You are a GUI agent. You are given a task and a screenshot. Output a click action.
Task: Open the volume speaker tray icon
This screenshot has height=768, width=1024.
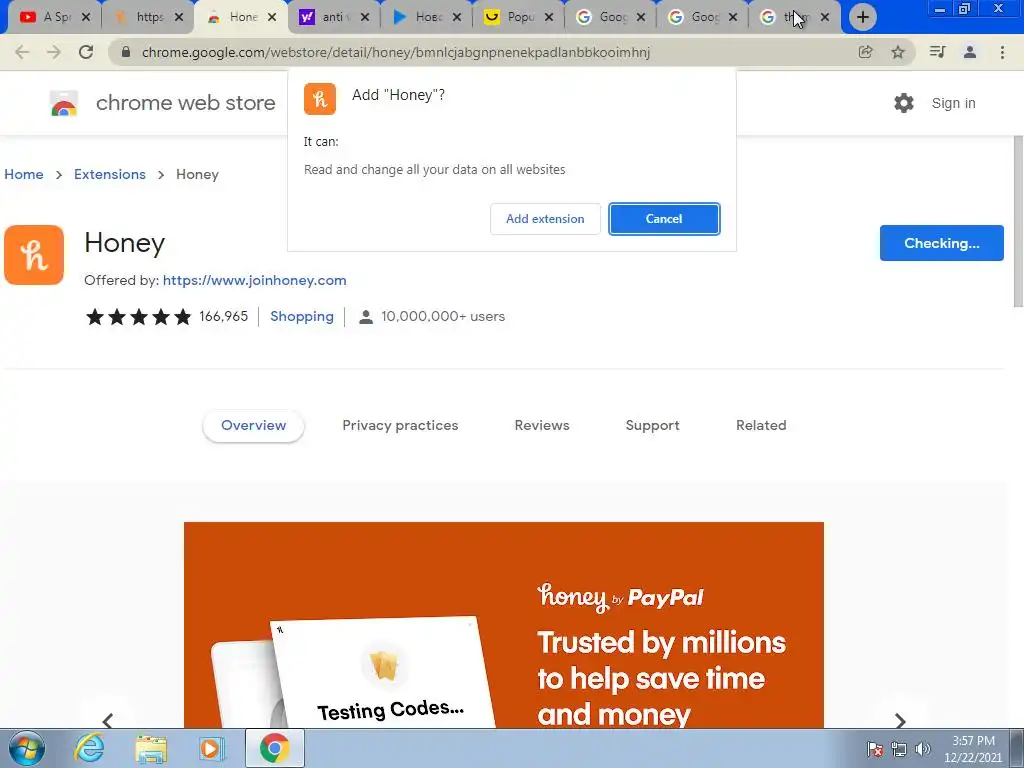[x=923, y=749]
